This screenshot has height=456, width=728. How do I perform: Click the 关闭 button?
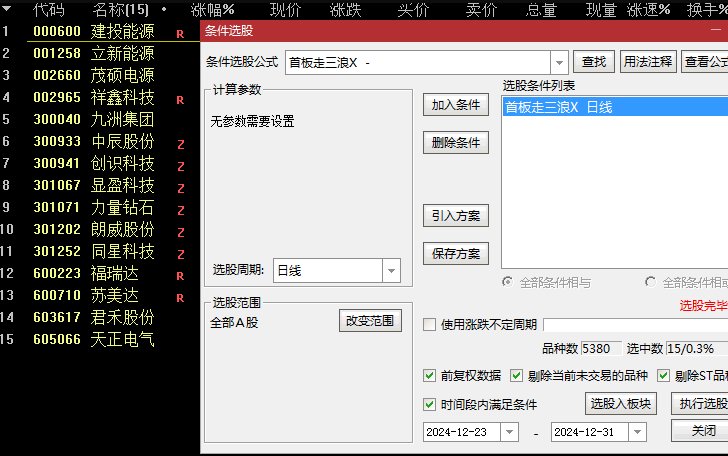(x=700, y=430)
